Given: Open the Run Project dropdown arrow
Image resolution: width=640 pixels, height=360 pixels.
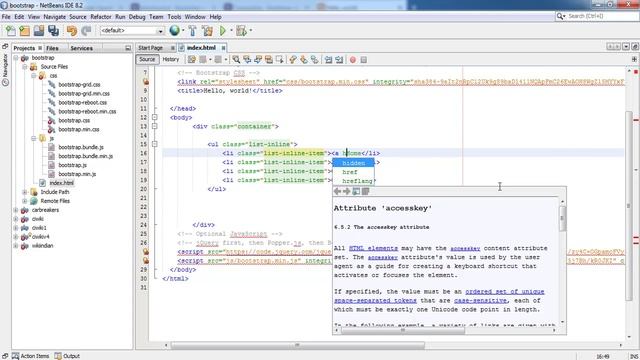Looking at the screenshot, I should point(231,31).
